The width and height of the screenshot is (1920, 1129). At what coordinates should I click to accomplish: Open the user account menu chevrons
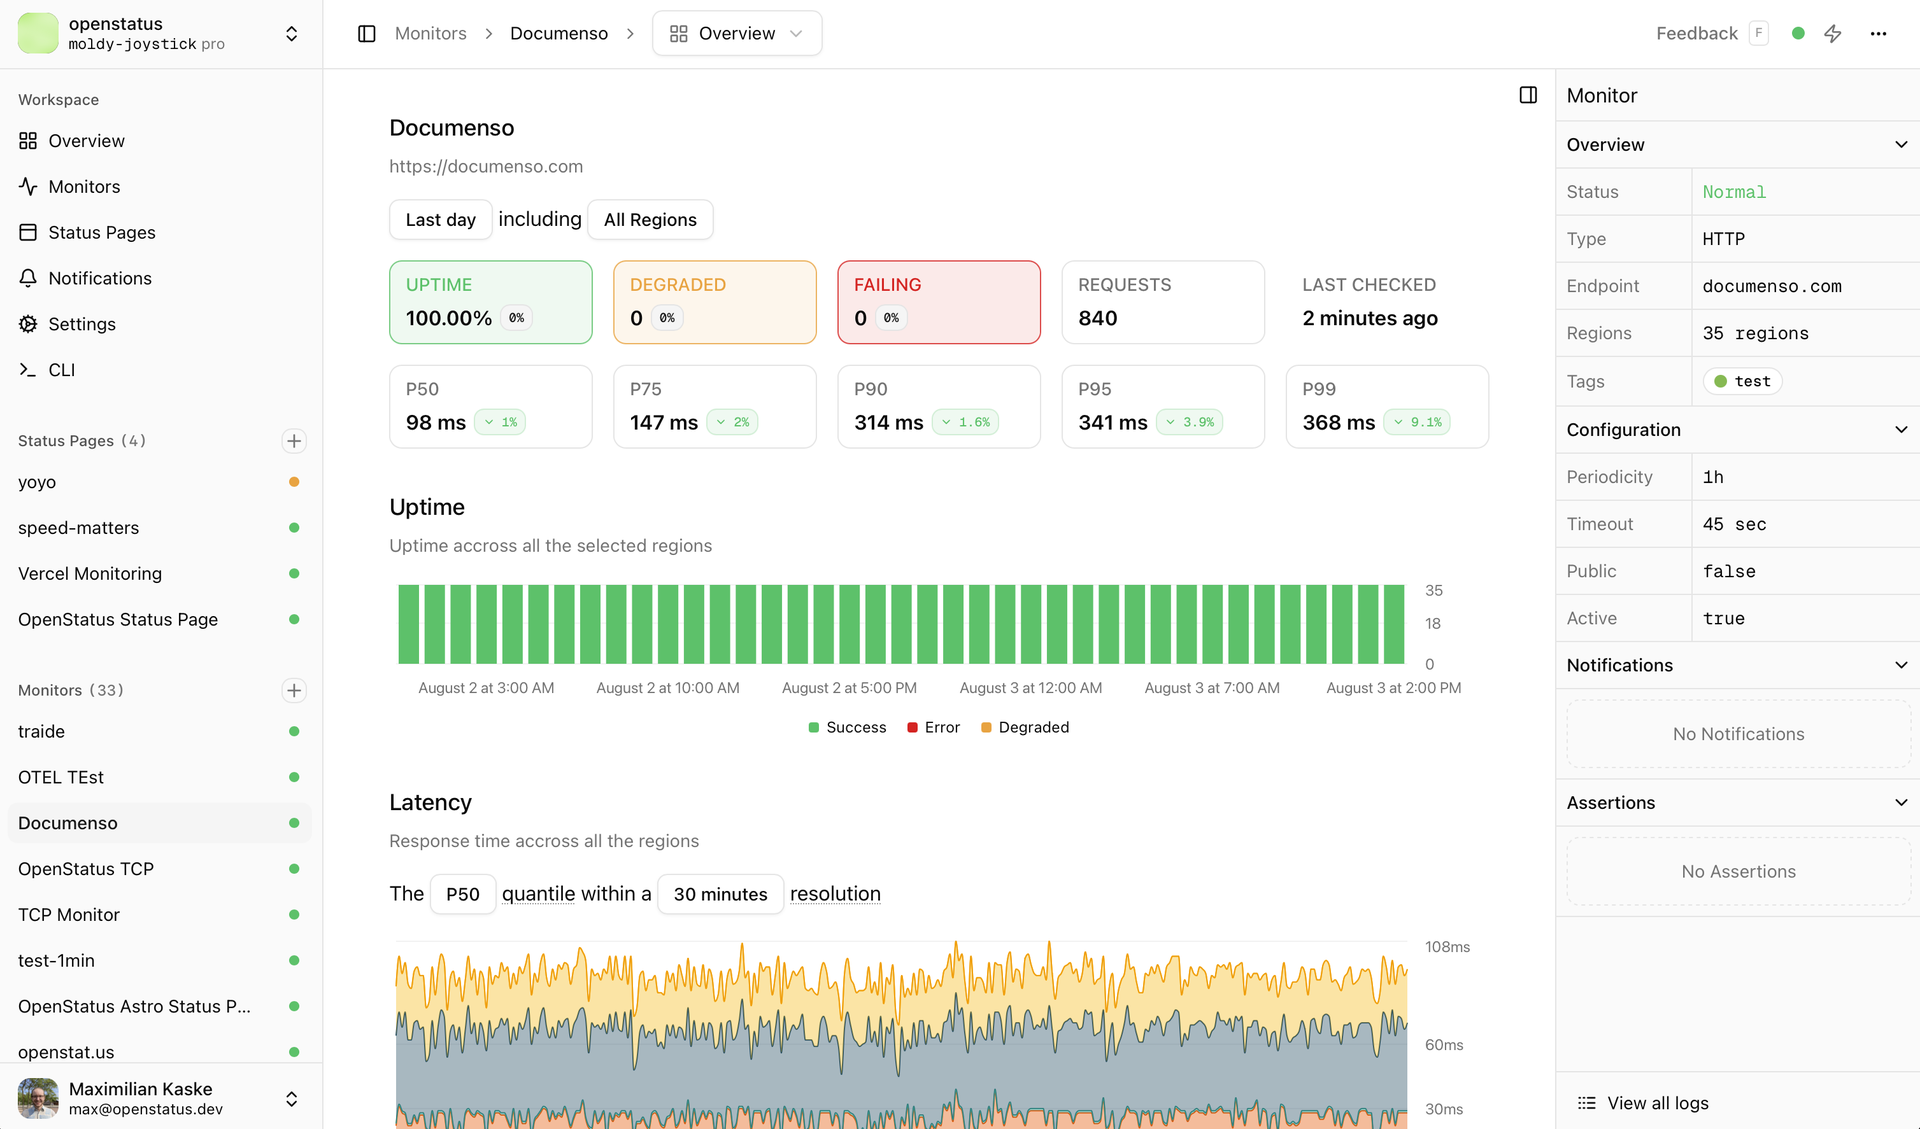coord(291,1099)
